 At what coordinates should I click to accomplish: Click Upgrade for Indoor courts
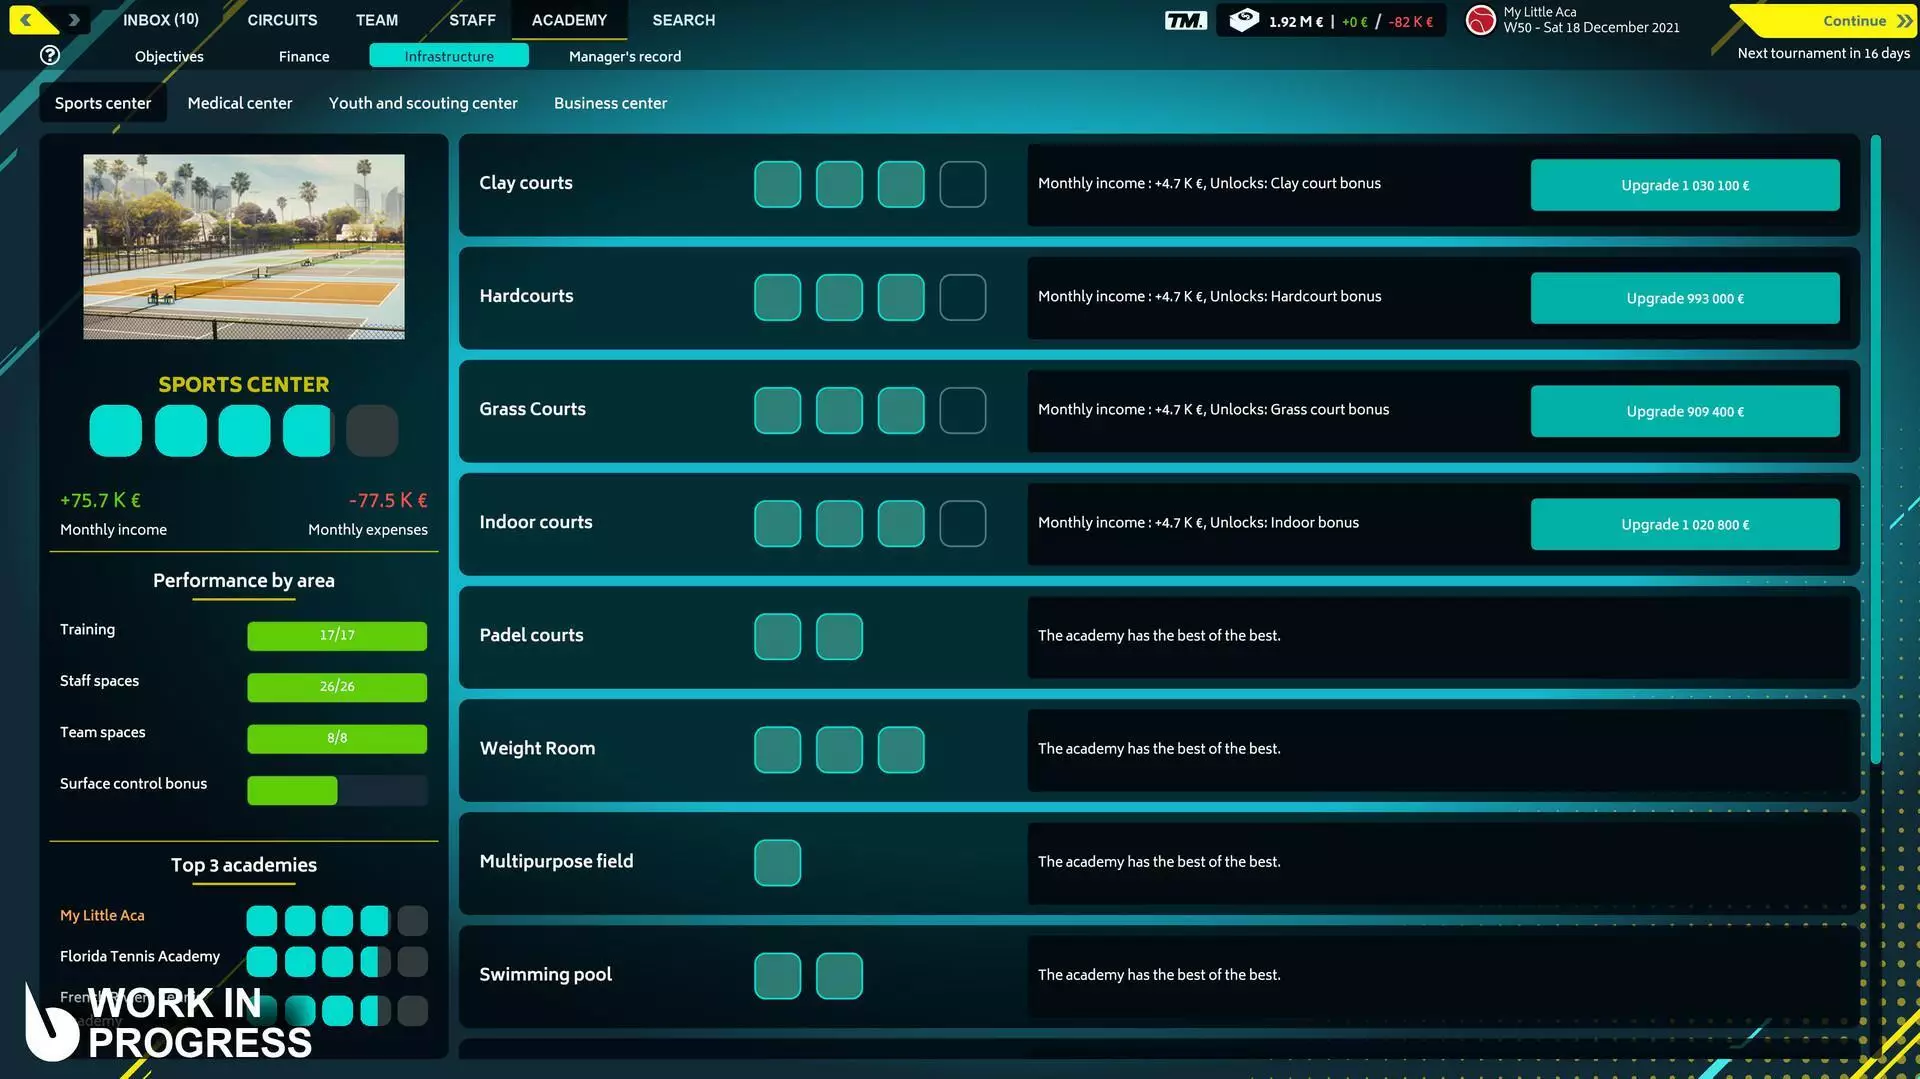point(1684,523)
